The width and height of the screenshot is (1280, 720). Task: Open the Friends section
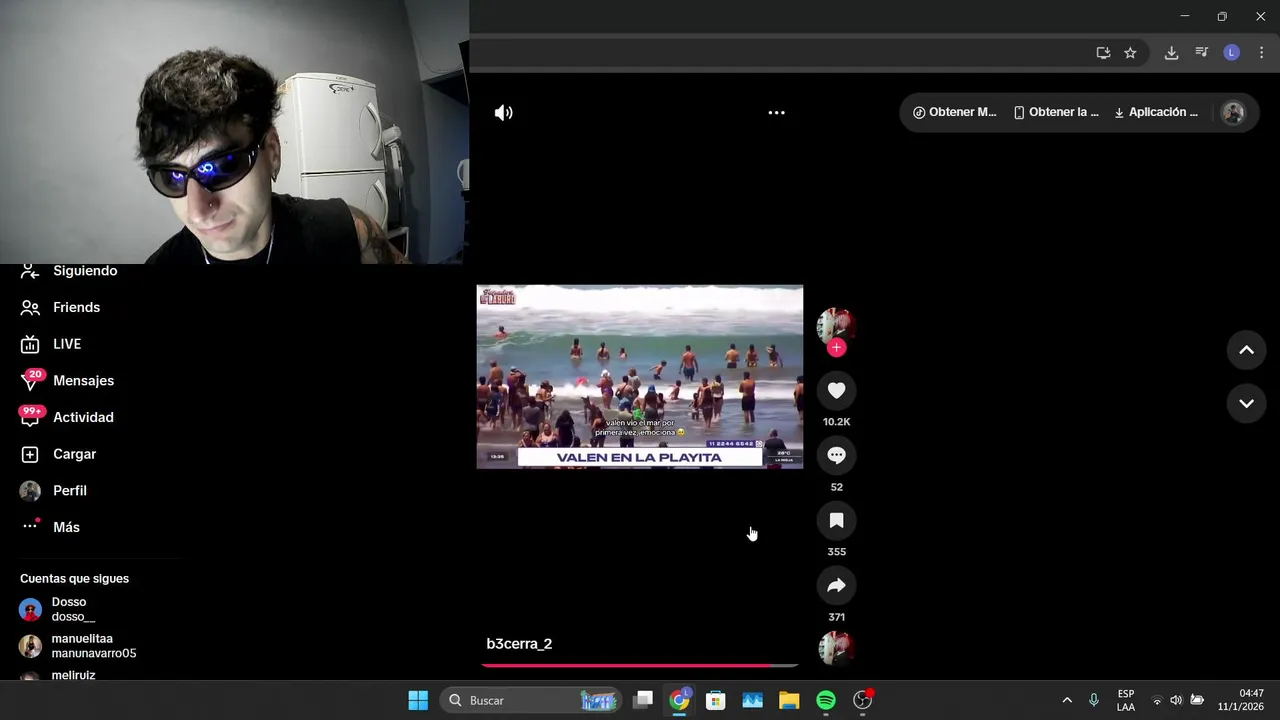(61, 307)
